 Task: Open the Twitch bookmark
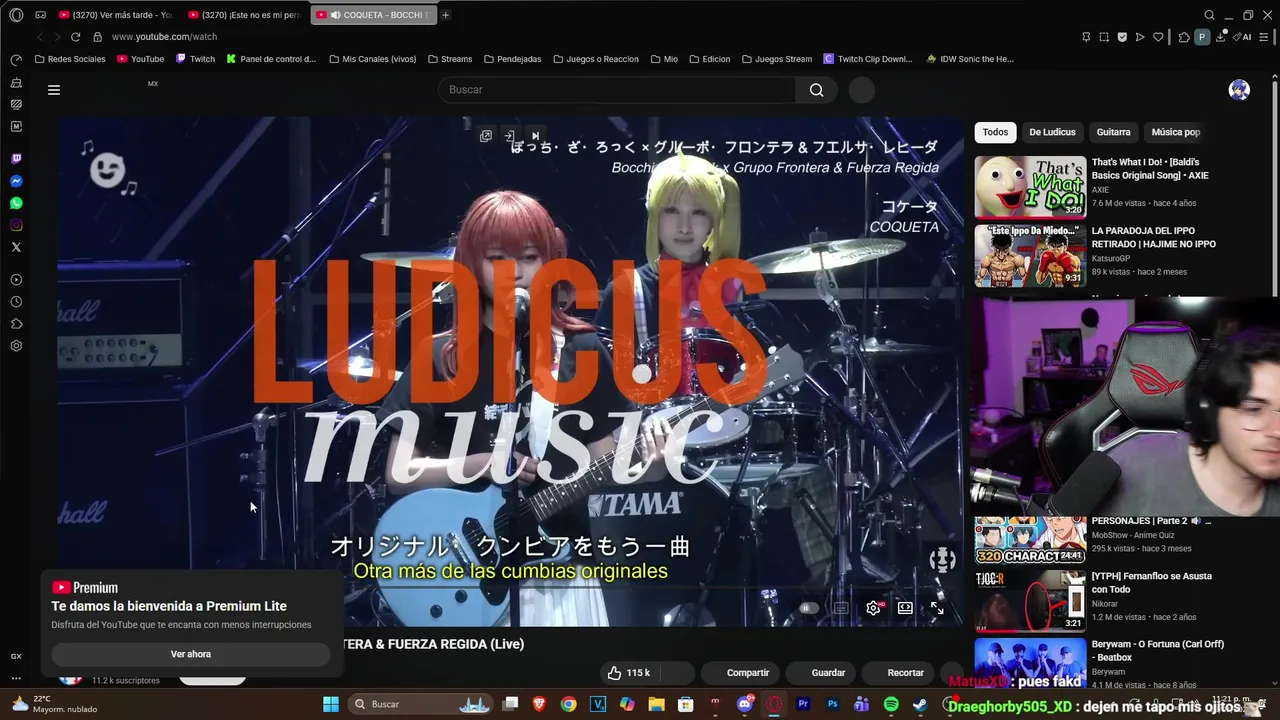tap(195, 59)
